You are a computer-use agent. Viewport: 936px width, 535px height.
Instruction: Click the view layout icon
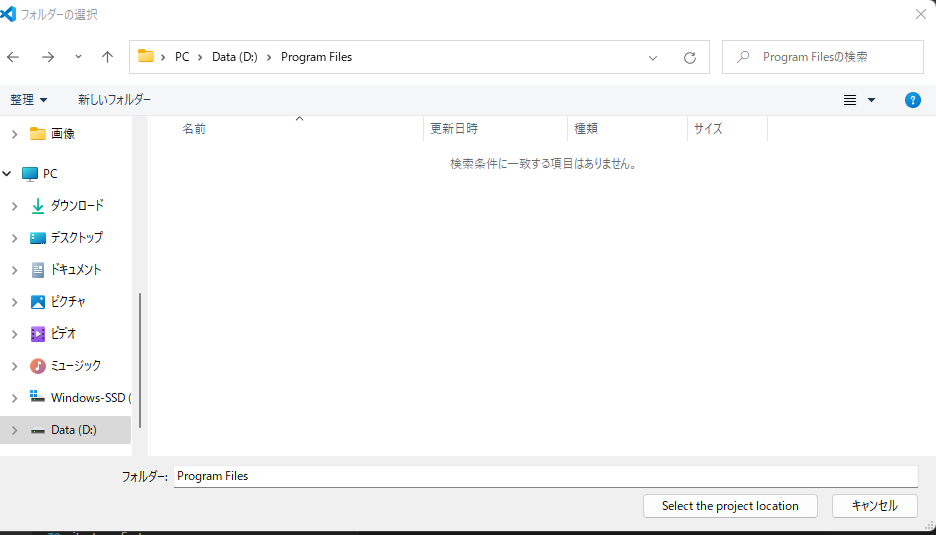coord(850,100)
